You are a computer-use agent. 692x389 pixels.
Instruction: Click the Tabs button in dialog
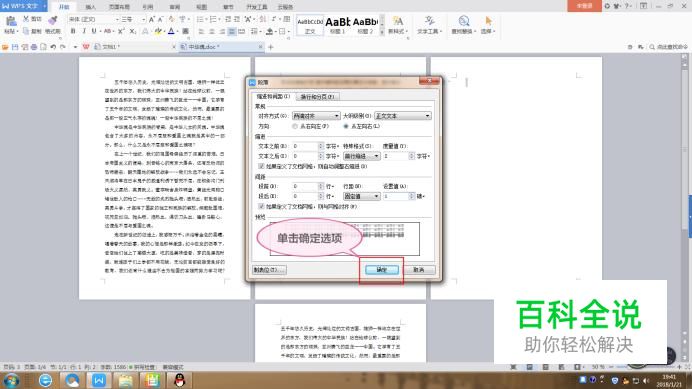269,270
